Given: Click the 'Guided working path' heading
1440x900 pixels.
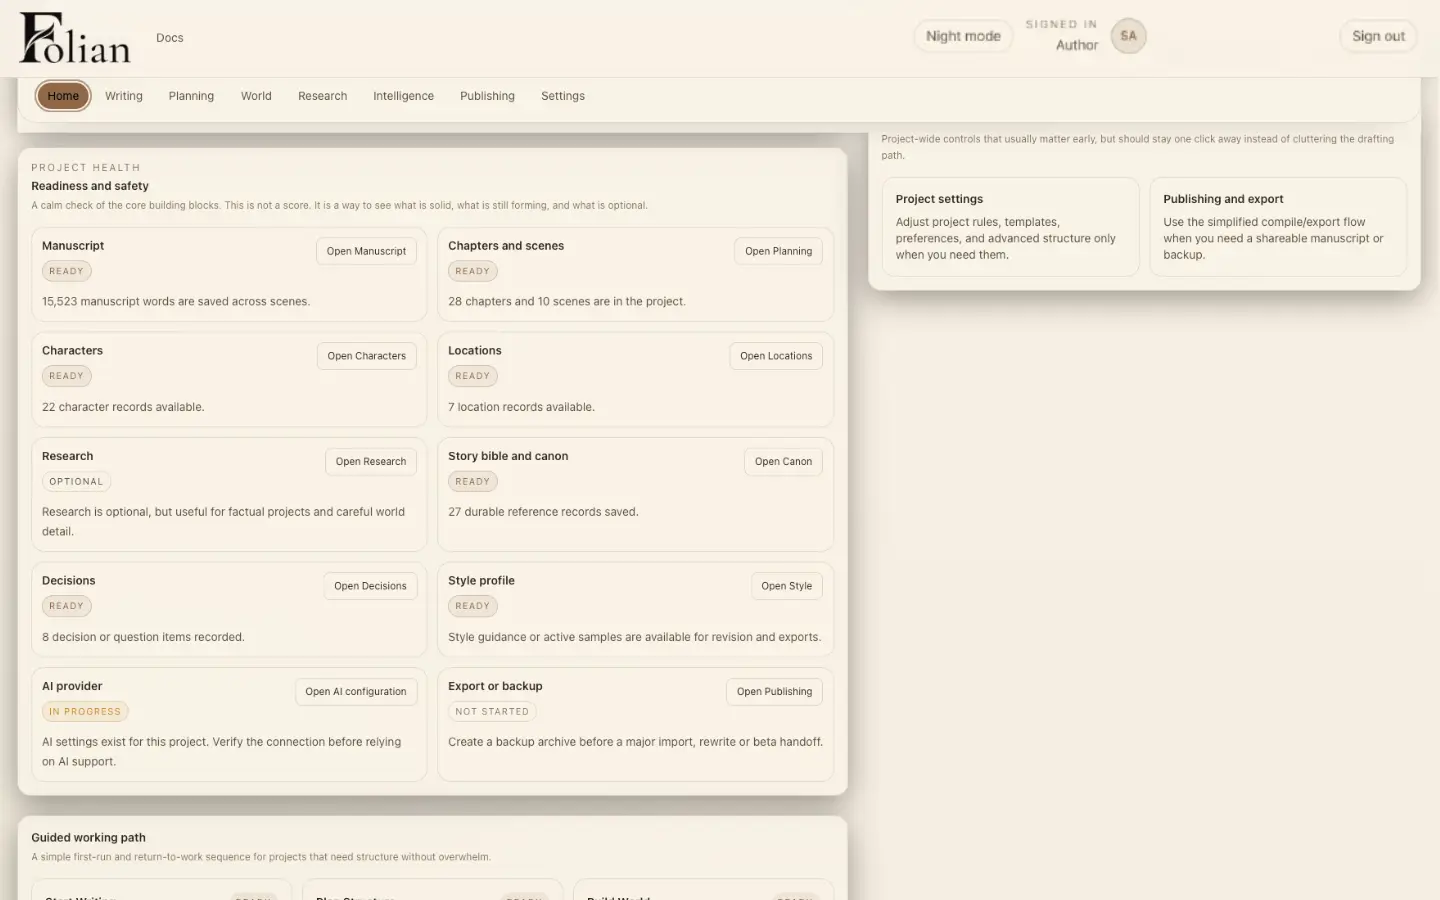Looking at the screenshot, I should 88,838.
